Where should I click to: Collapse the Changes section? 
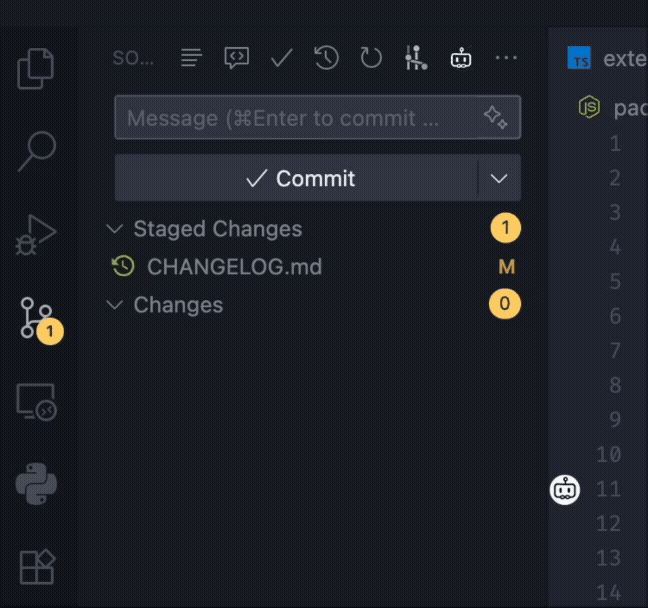coord(115,305)
